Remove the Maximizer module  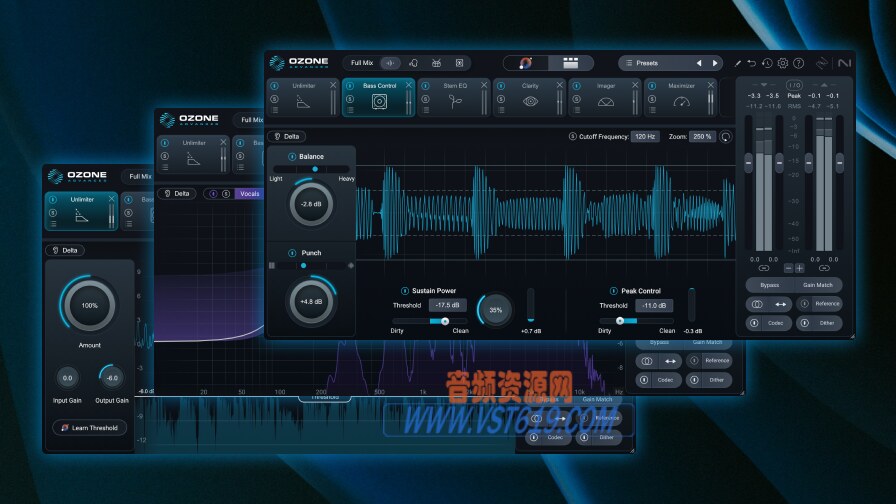[710, 85]
